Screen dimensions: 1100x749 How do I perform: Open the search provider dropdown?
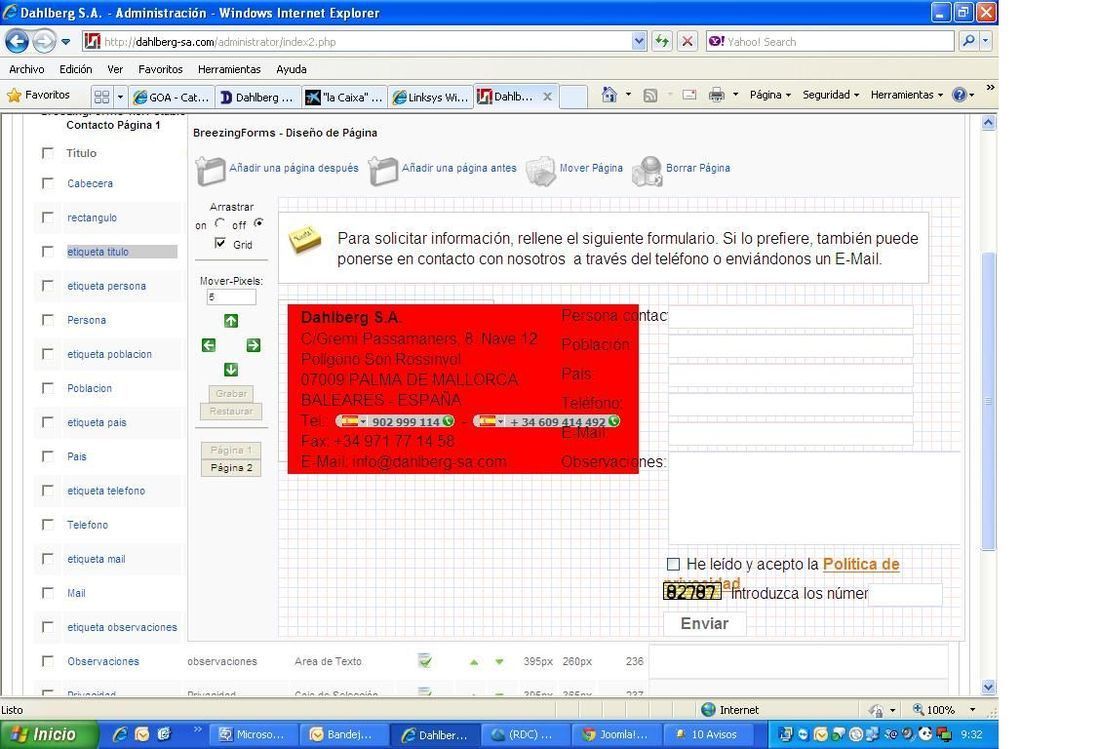(x=986, y=41)
